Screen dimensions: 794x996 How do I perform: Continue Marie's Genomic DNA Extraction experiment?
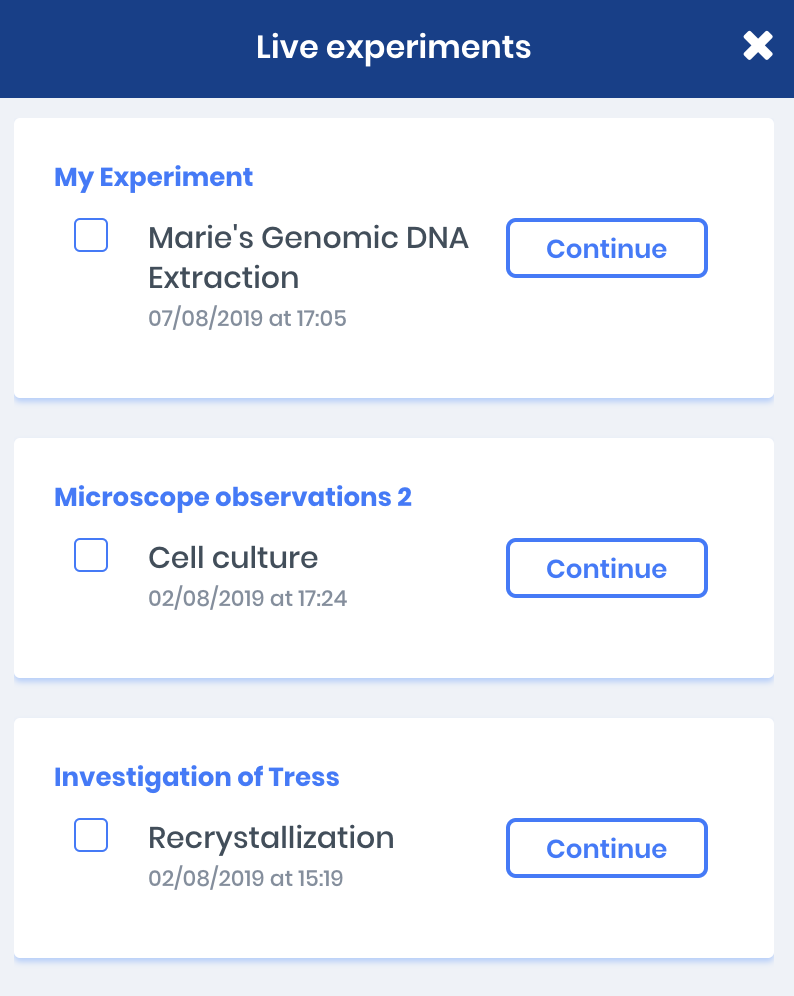[x=606, y=248]
